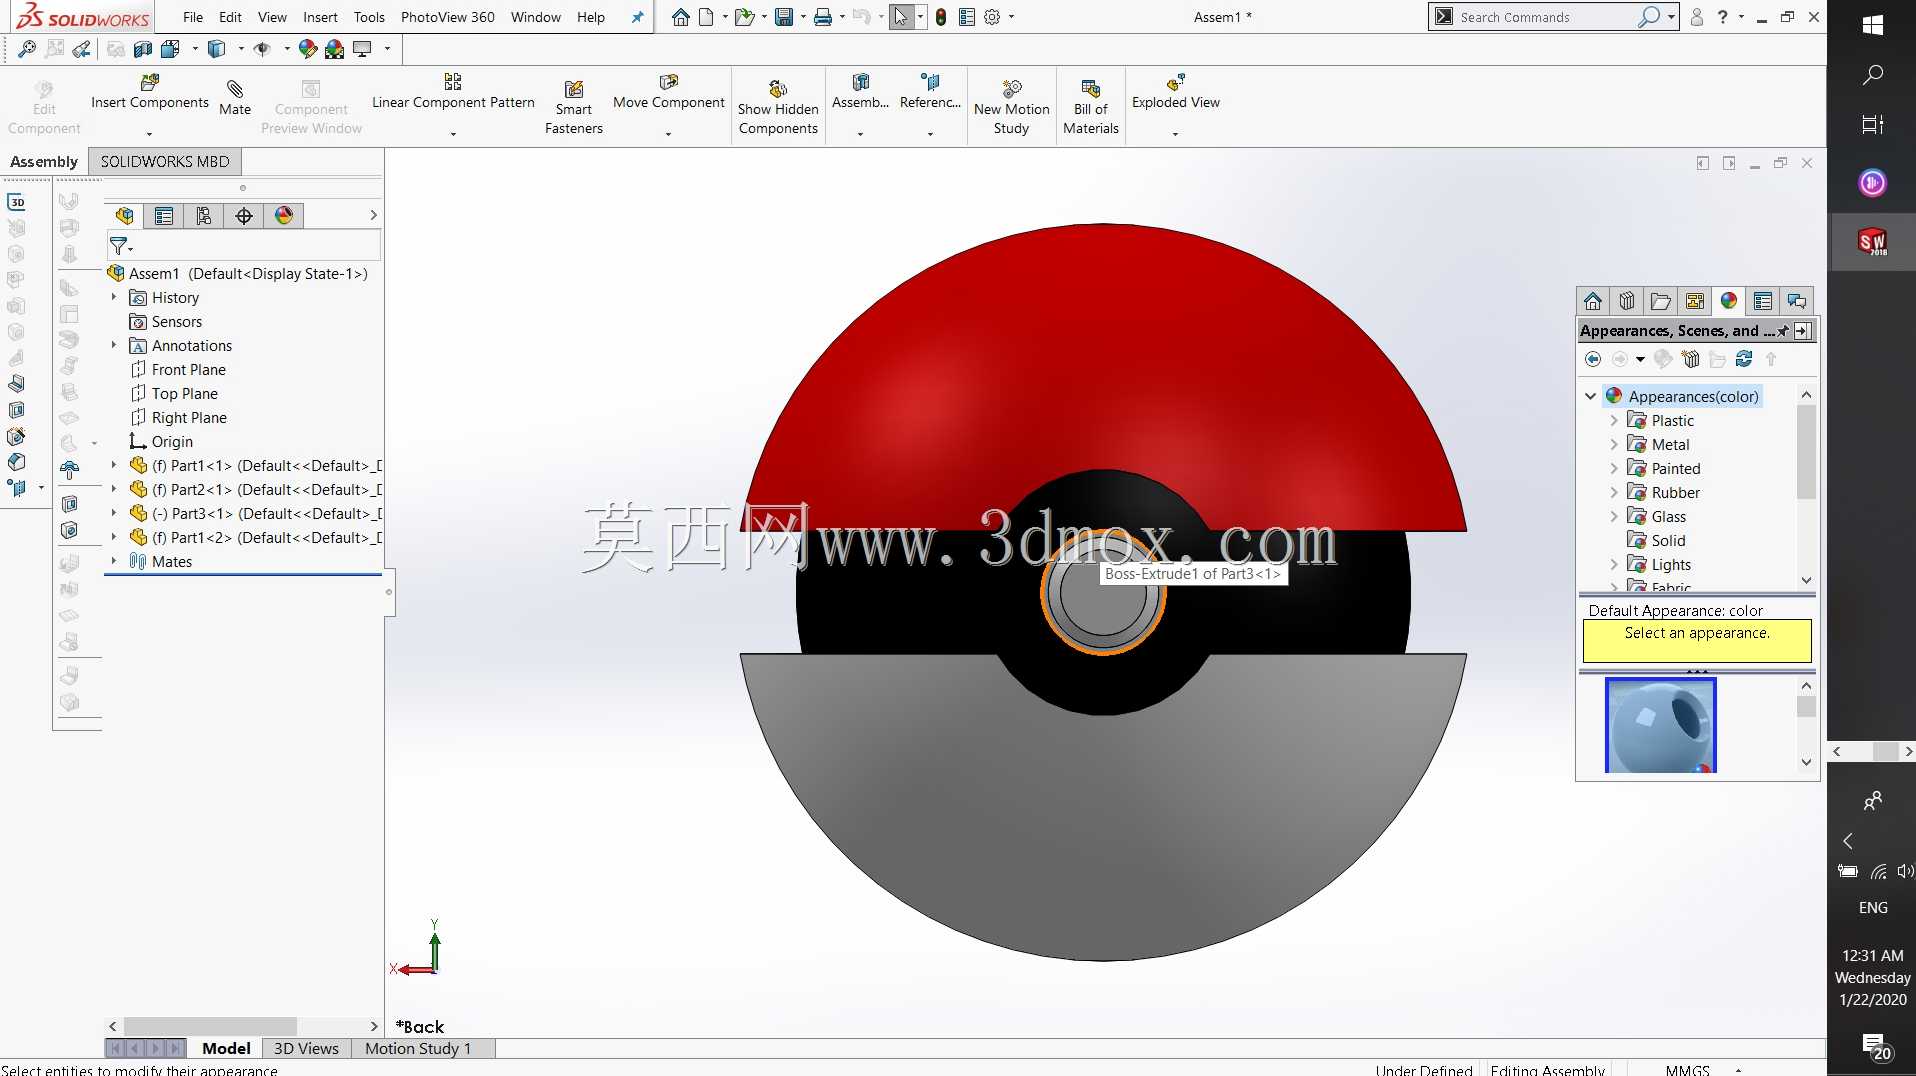The height and width of the screenshot is (1076, 1916).
Task: Open Windows search magnifier
Action: tap(1873, 75)
